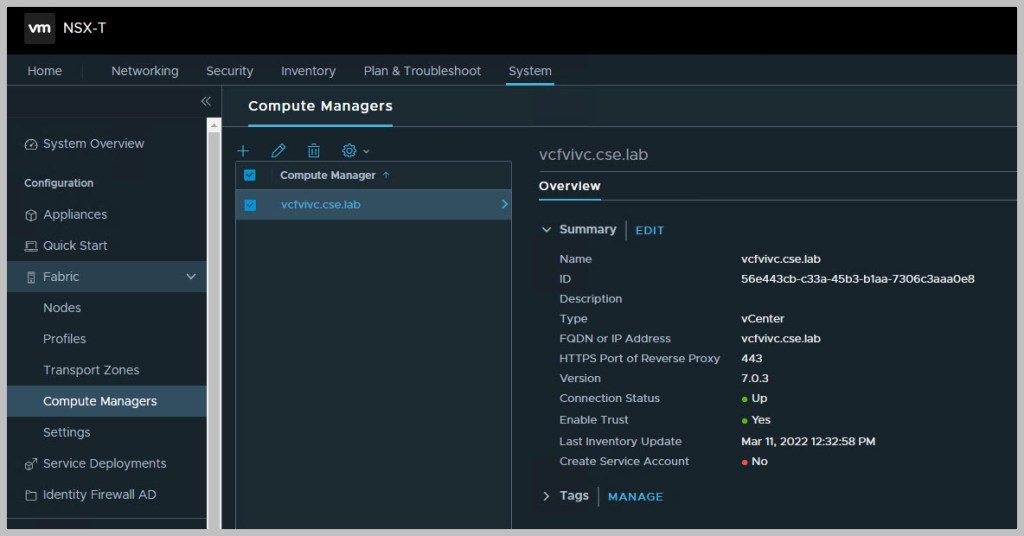Open the gear actions menu
The height and width of the screenshot is (536, 1024).
point(355,151)
